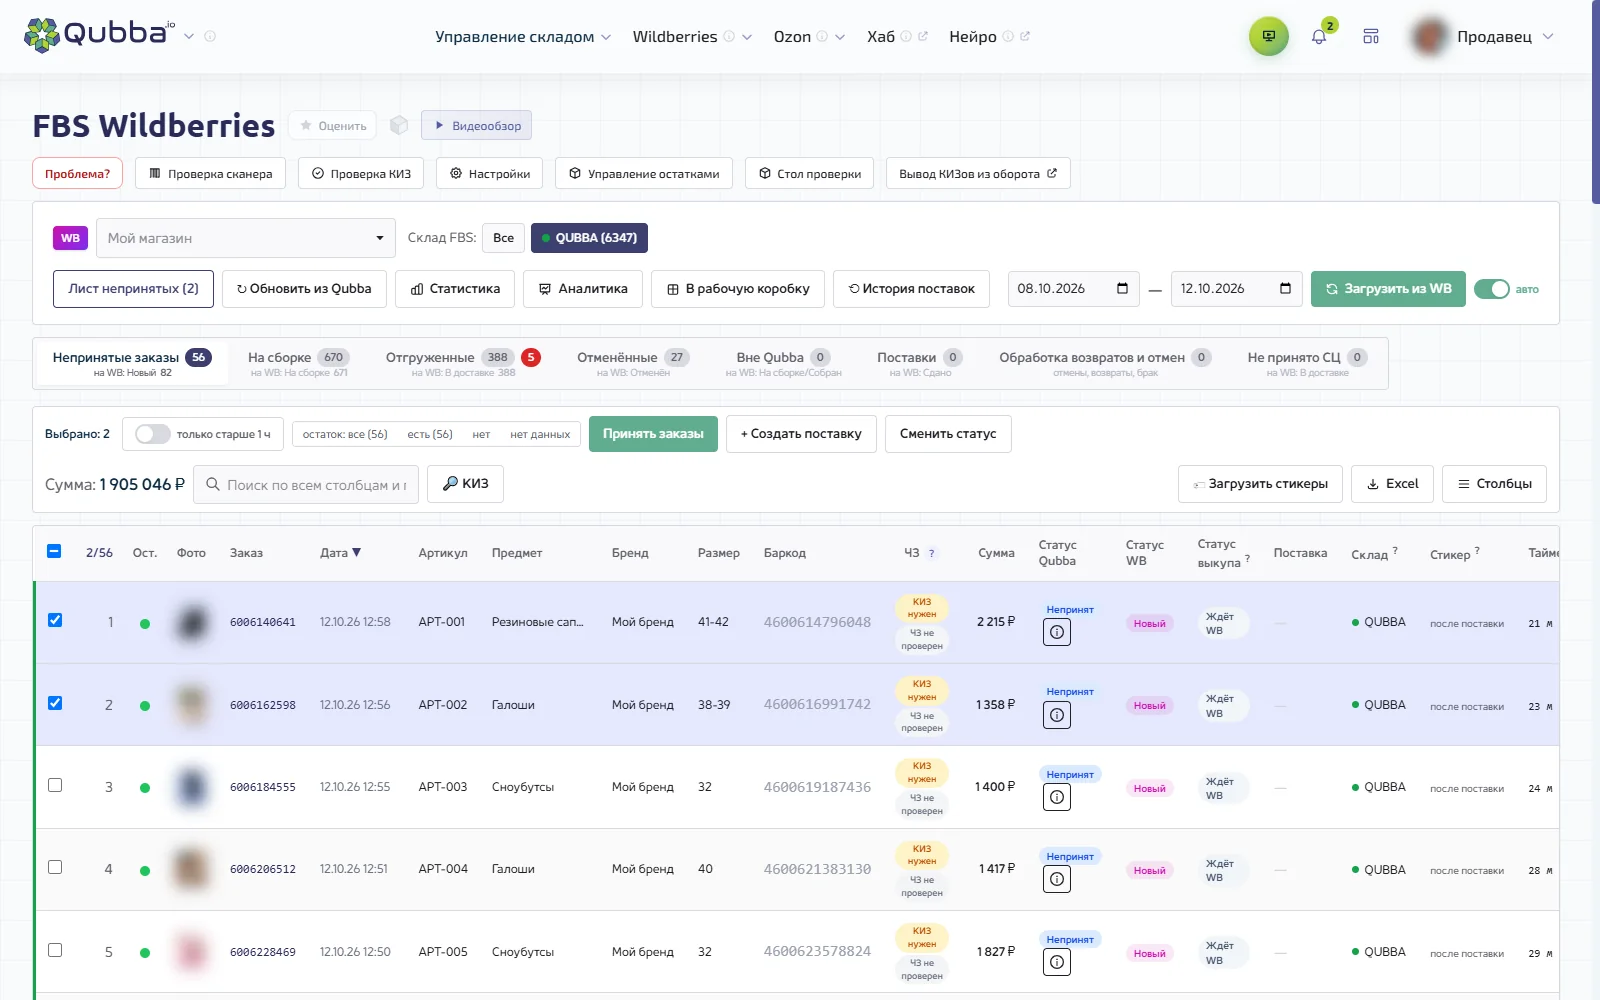
Task: Open calendar picker for date 08.10.2026
Action: 1122,289
